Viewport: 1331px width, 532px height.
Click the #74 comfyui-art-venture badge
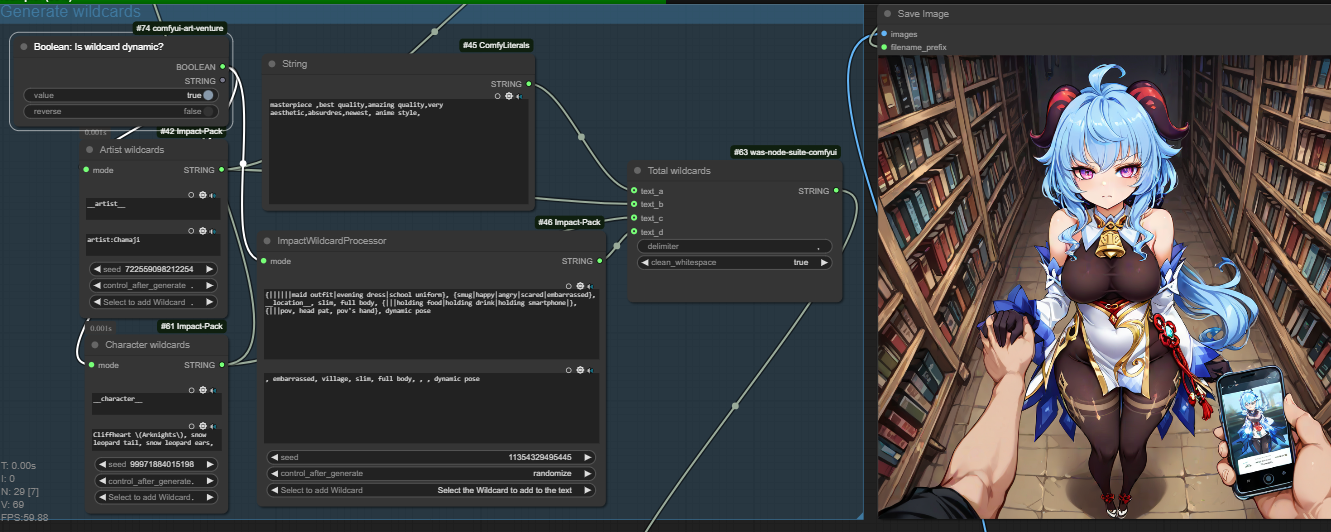click(x=181, y=28)
